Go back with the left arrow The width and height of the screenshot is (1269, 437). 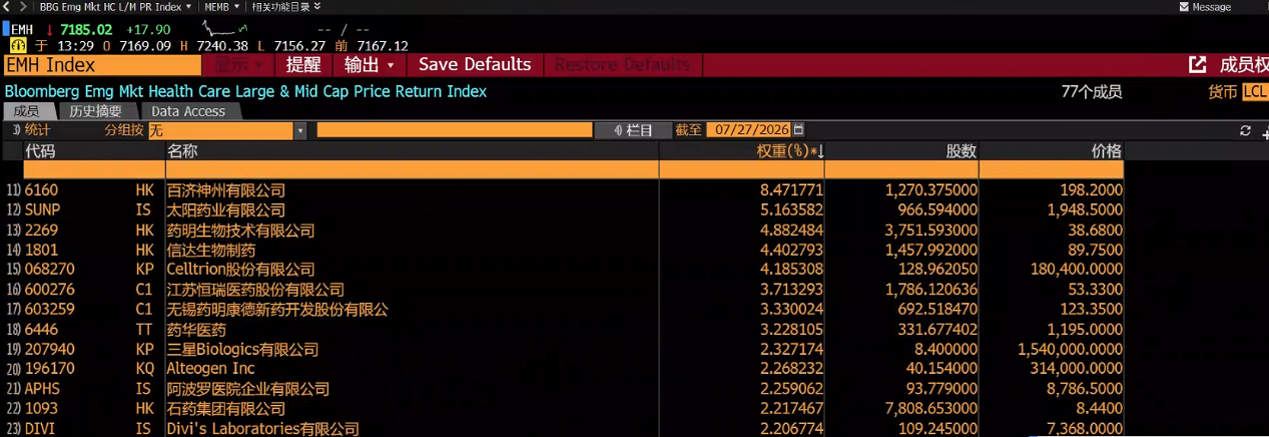click(8, 7)
